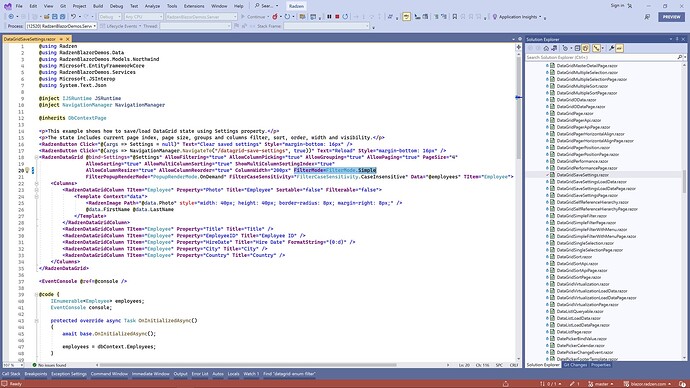Click the Continue debugging button
690x388 pixels.
[x=253, y=17]
